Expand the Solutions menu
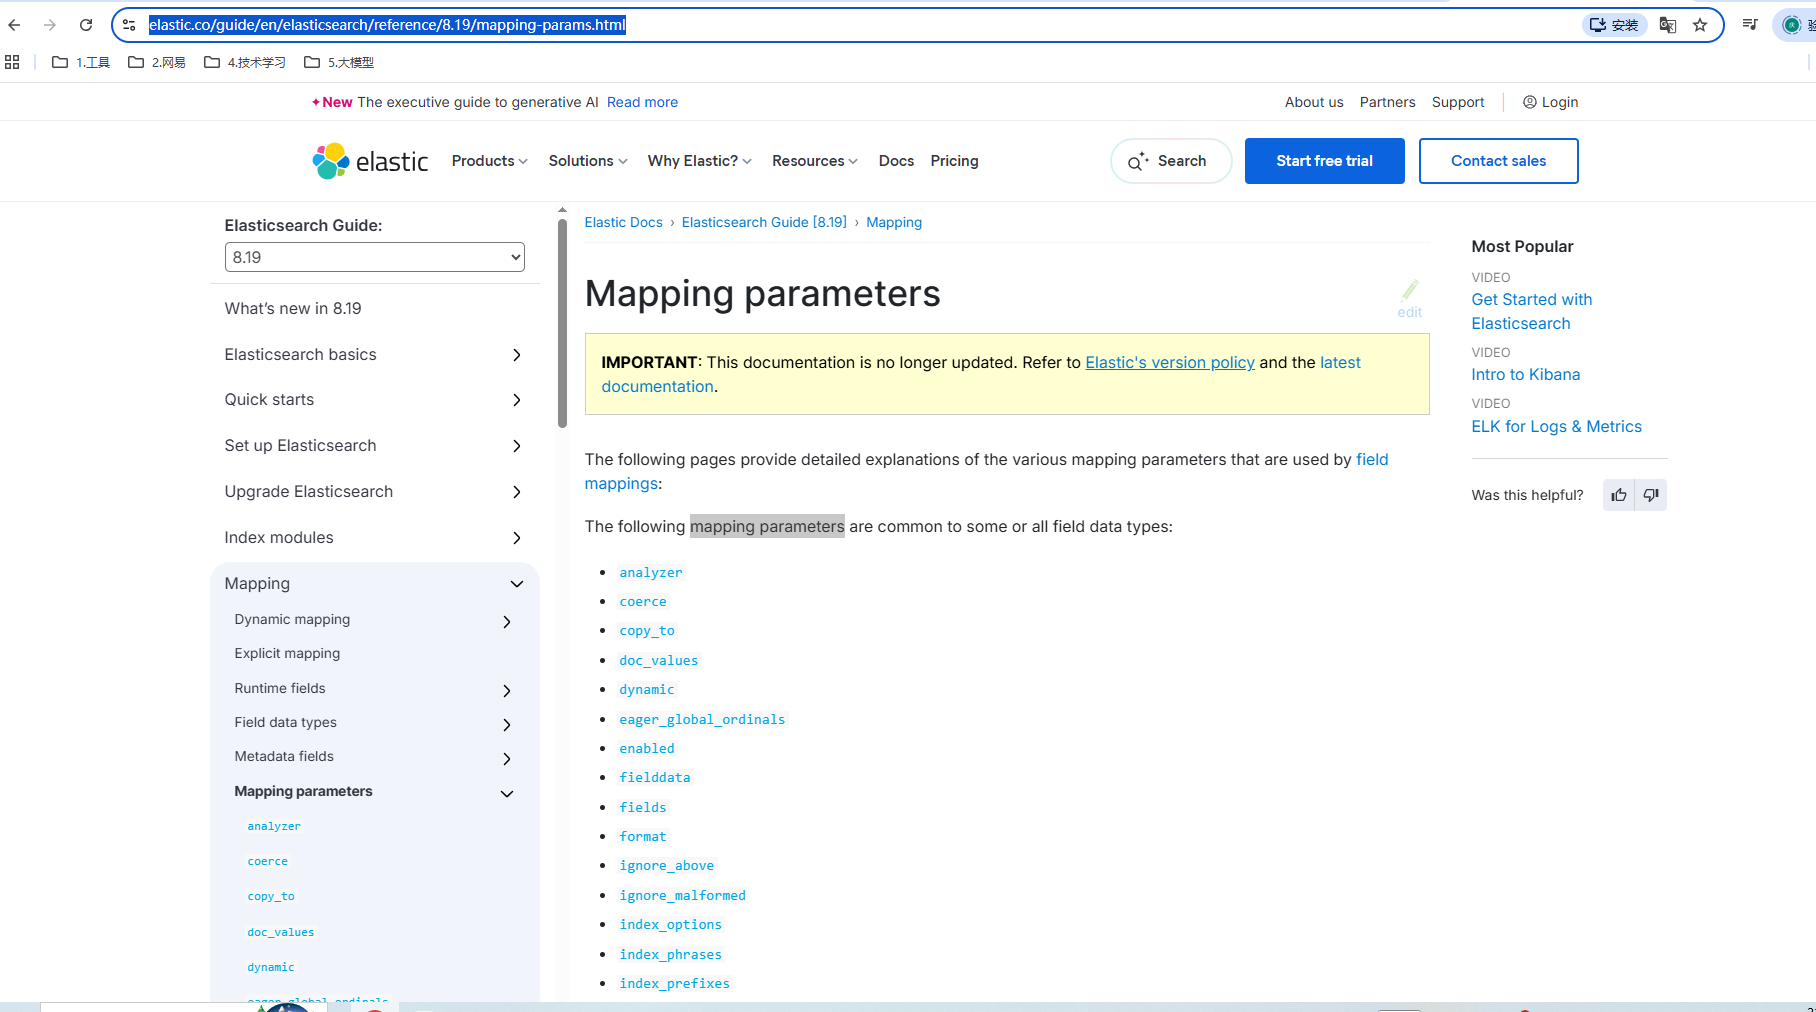 (588, 161)
